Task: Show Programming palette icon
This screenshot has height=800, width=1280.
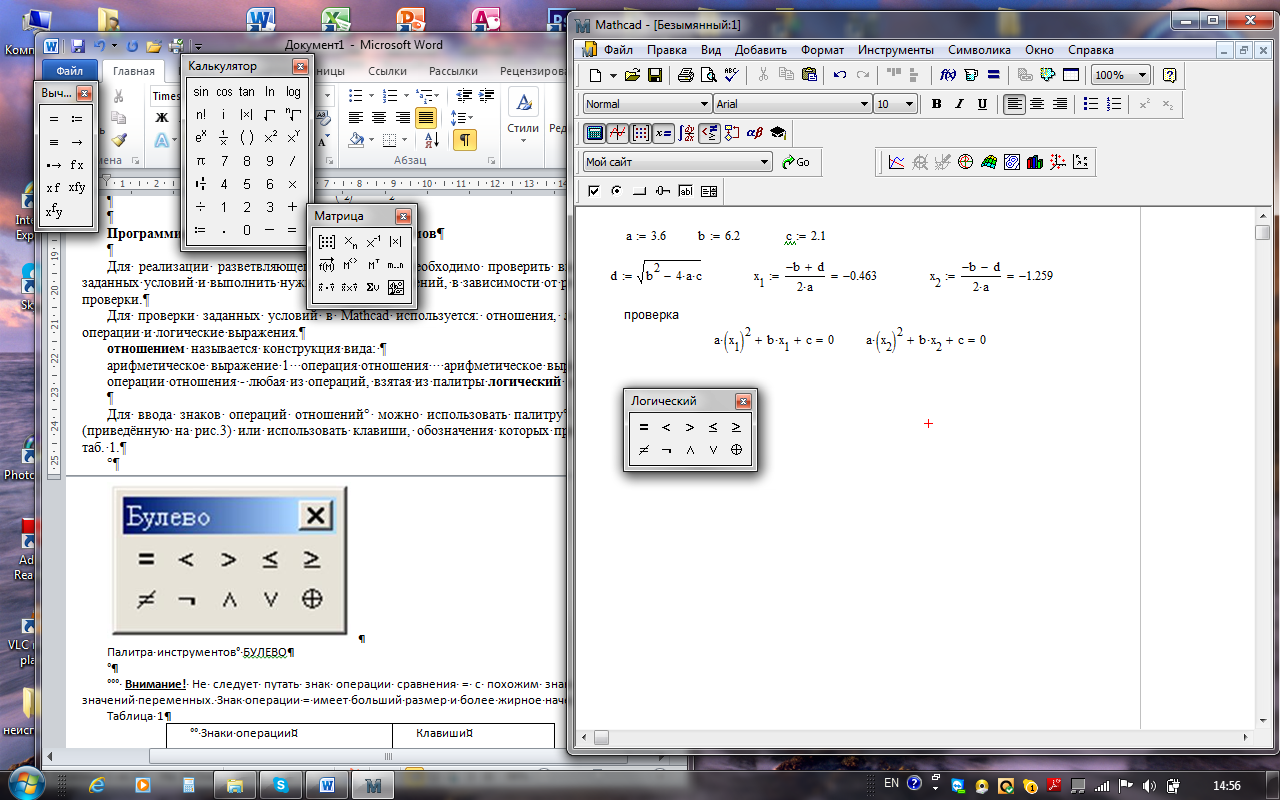Action: point(732,132)
